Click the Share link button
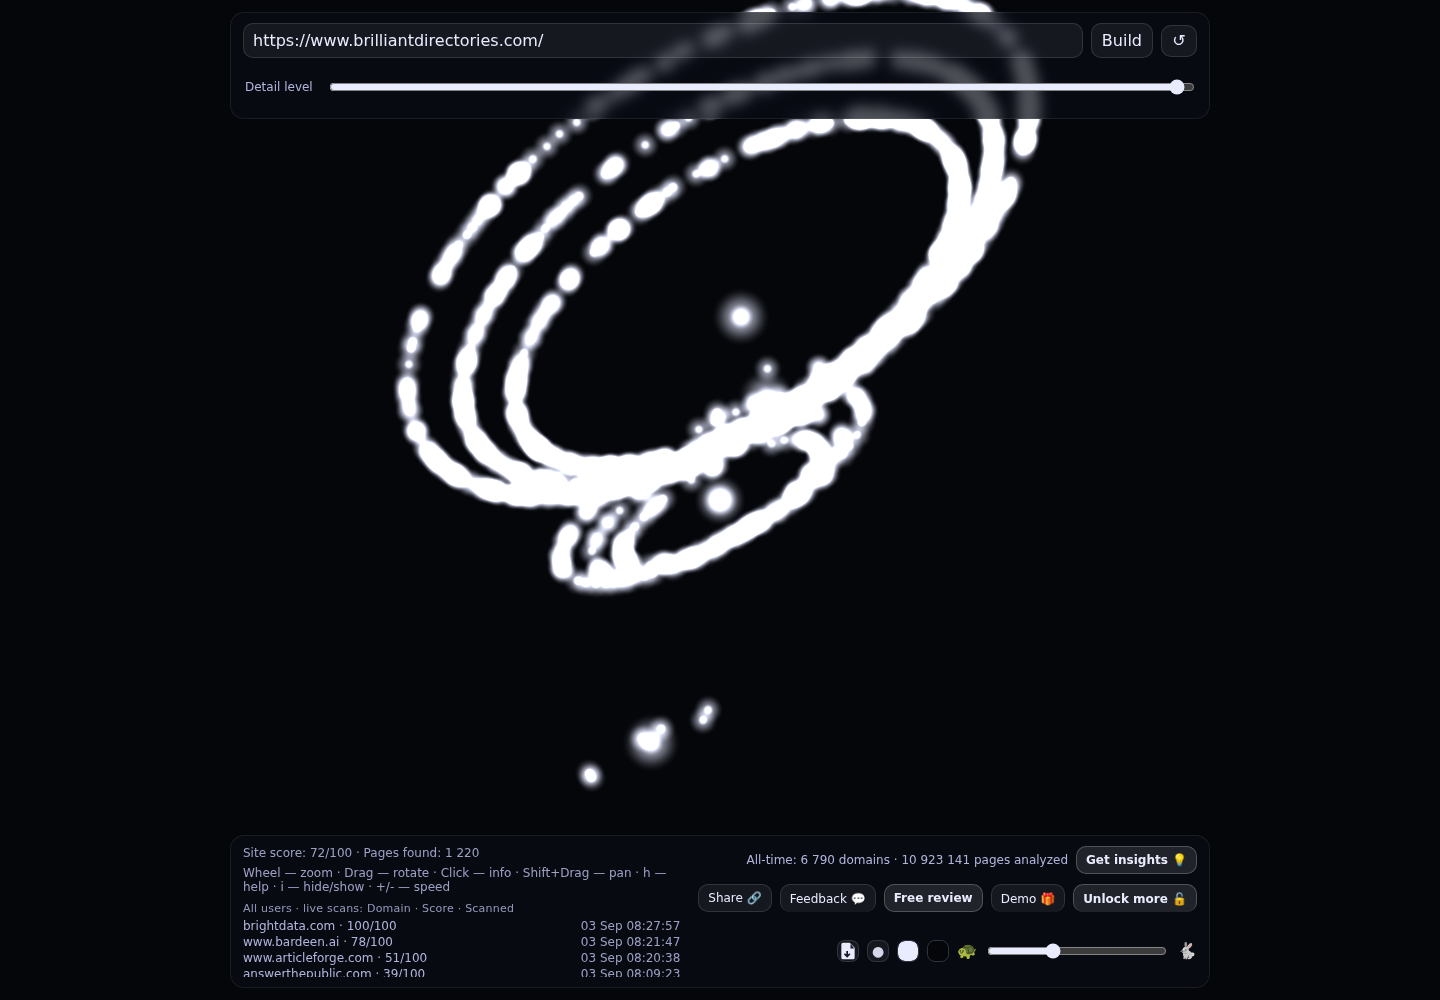The width and height of the screenshot is (1440, 1000). pyautogui.click(x=734, y=898)
